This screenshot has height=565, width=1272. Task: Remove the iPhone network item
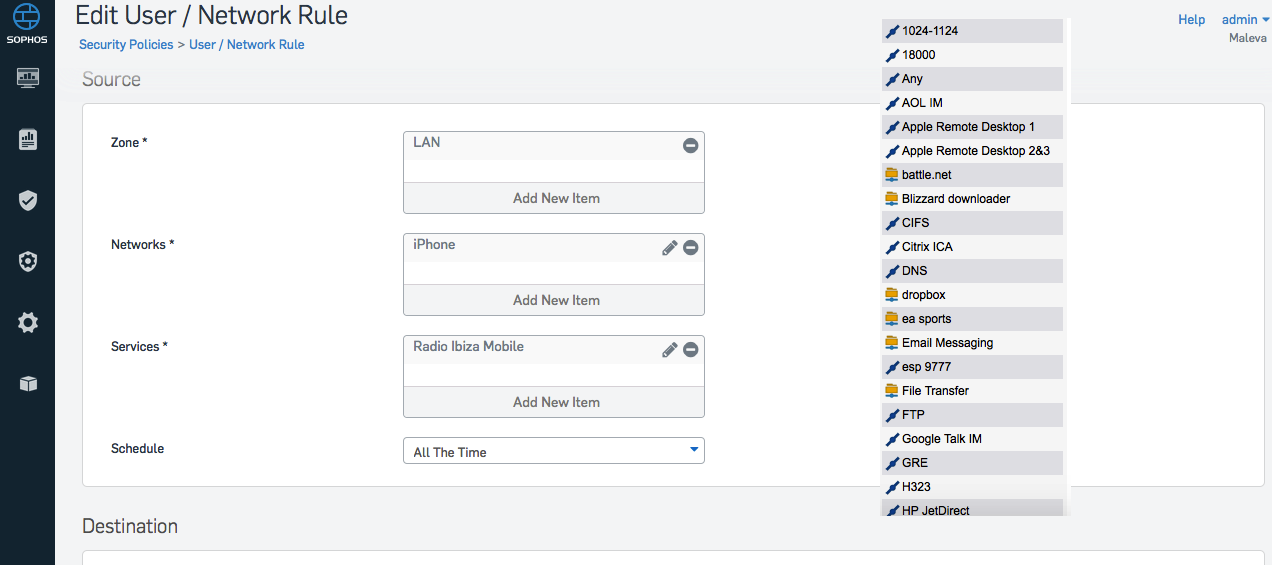(690, 248)
